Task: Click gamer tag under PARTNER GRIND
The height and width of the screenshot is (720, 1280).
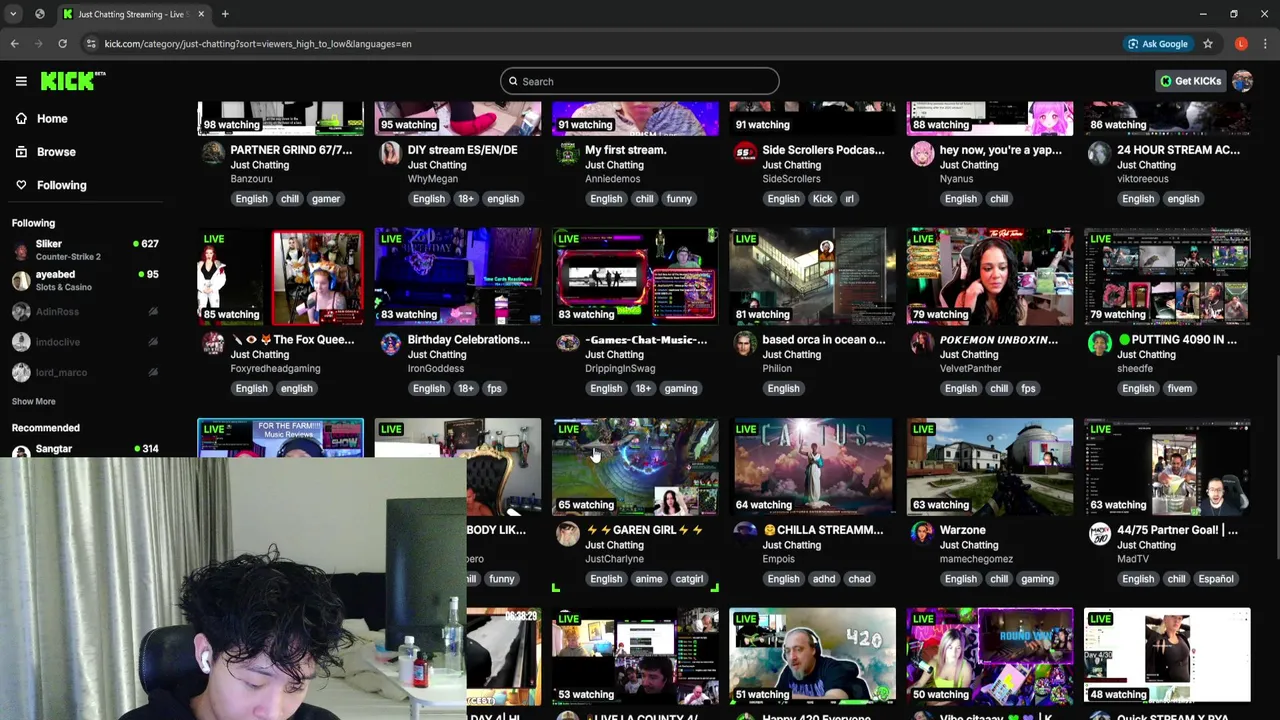Action: pyautogui.click(x=326, y=199)
